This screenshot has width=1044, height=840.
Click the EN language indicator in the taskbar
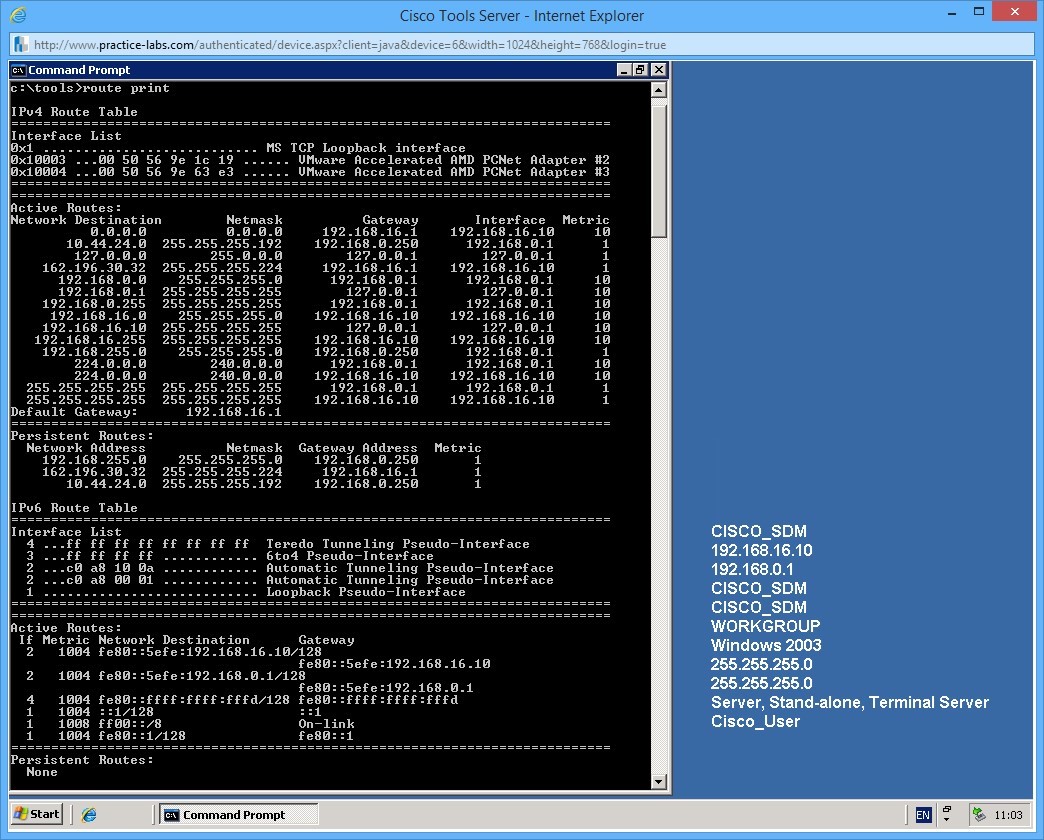[x=923, y=814]
